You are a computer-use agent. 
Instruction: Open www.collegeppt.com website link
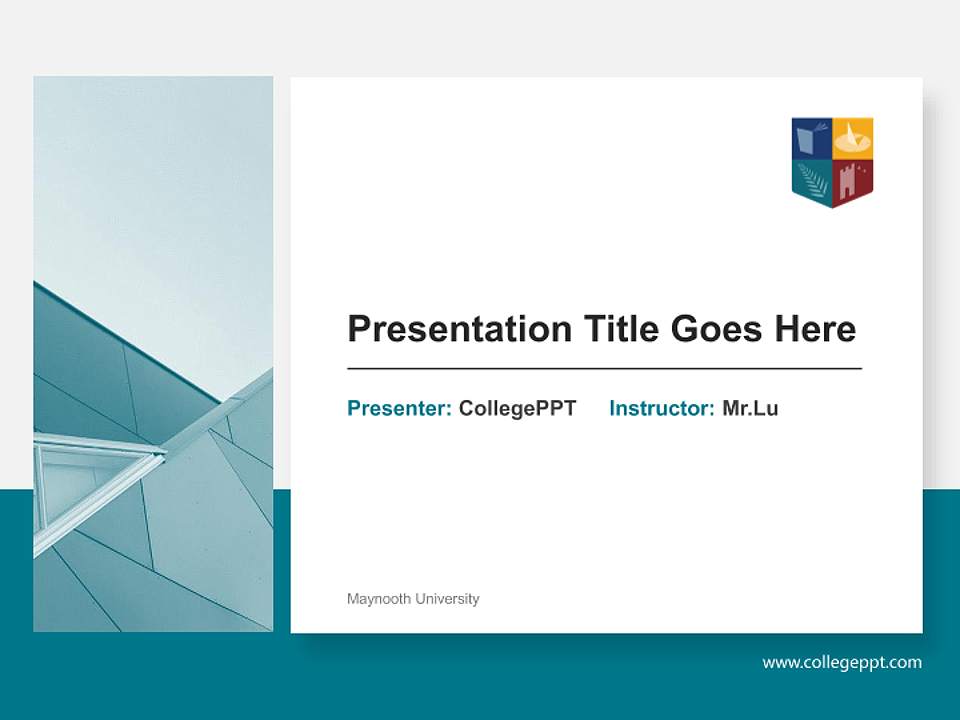[x=841, y=662]
